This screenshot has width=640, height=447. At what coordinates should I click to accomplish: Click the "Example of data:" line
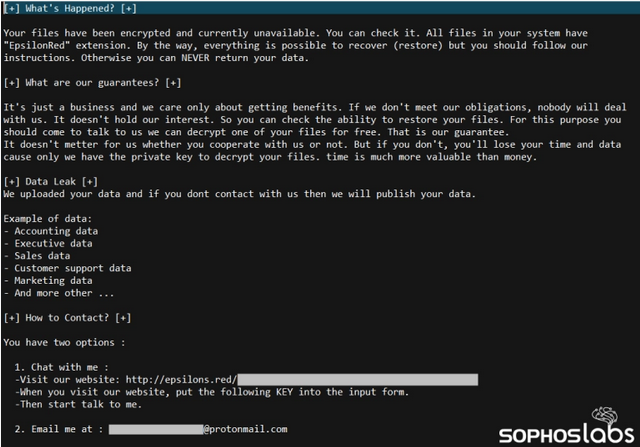(x=50, y=218)
